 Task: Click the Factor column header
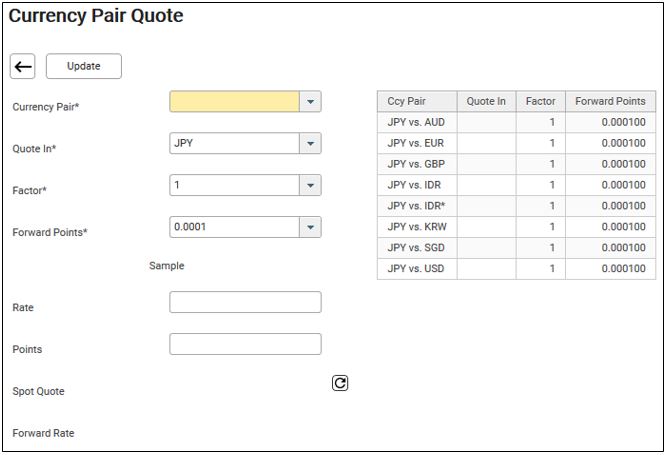pyautogui.click(x=541, y=101)
